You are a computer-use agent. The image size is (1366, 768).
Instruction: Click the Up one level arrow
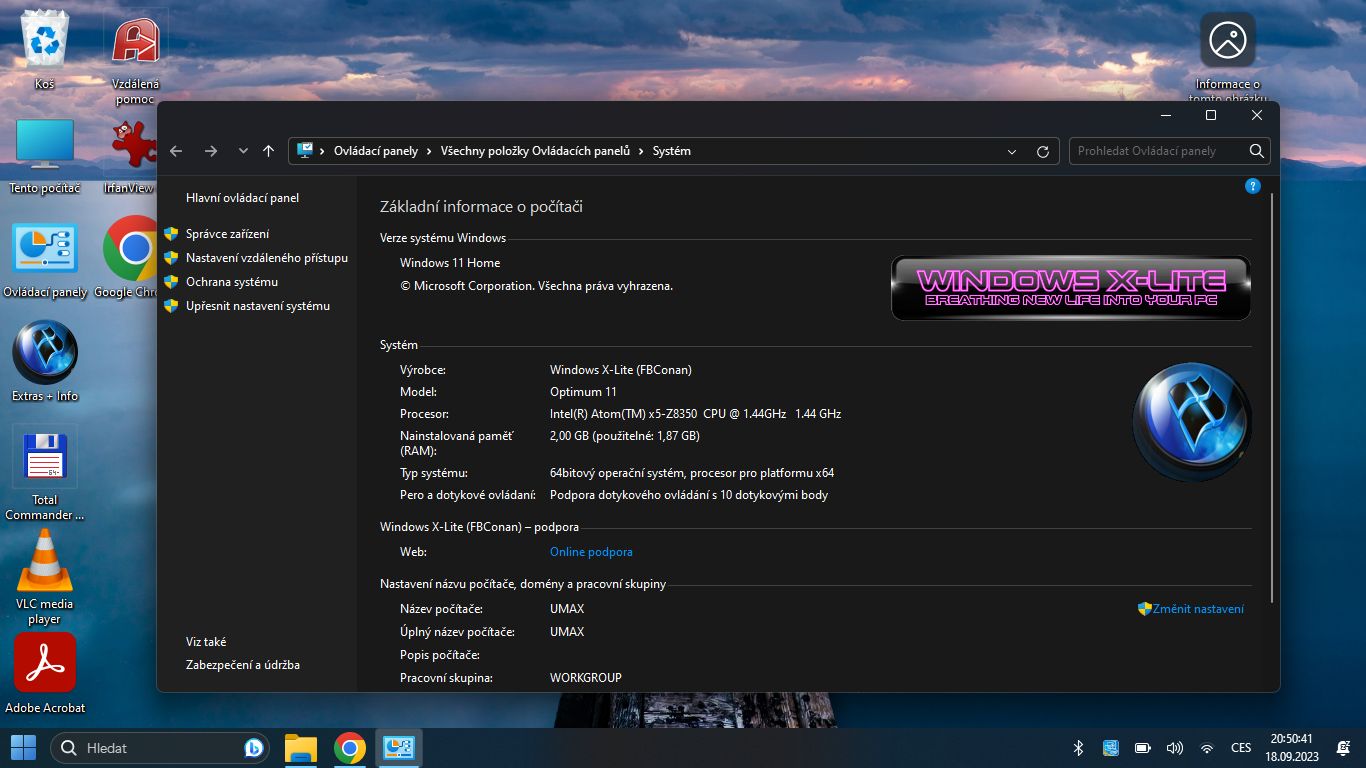coord(268,151)
